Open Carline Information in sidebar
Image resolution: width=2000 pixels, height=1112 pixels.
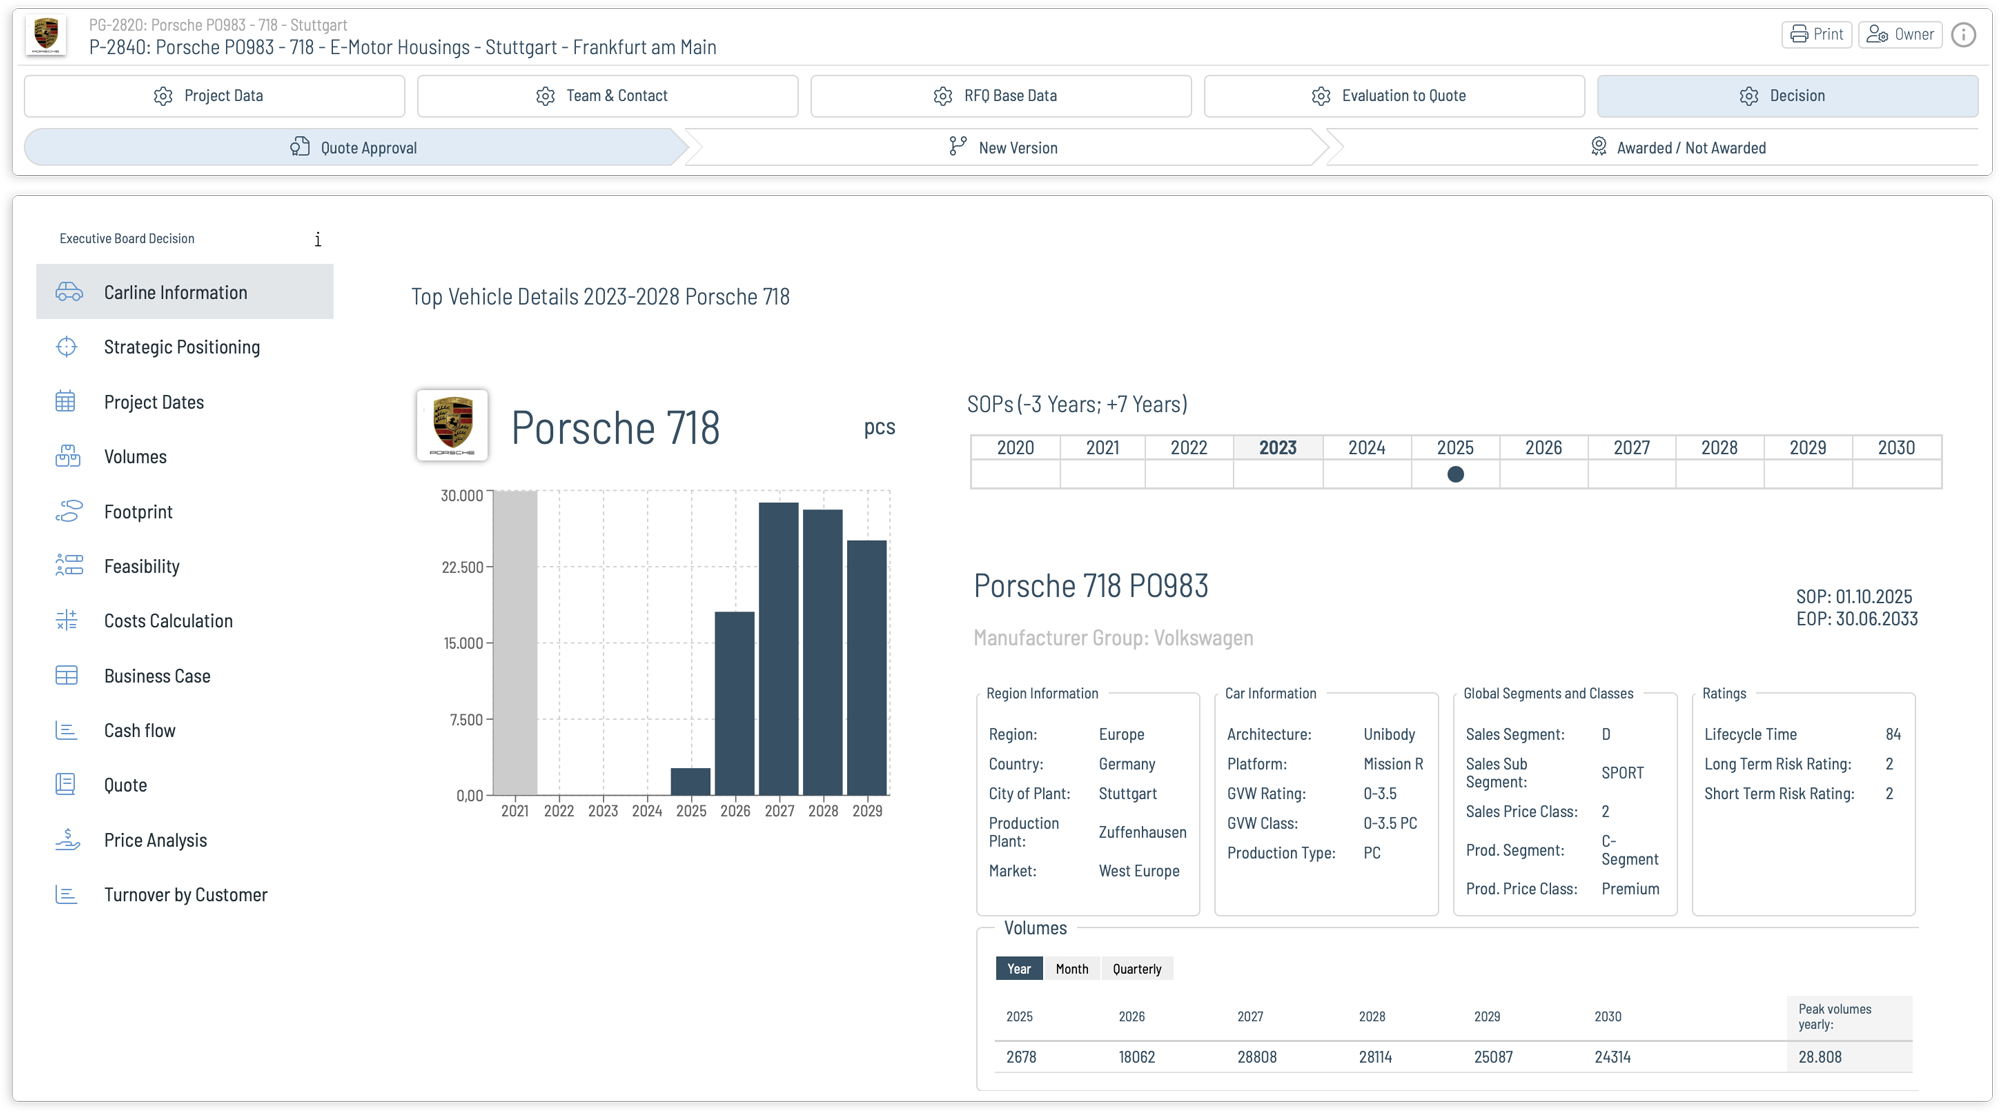[185, 292]
